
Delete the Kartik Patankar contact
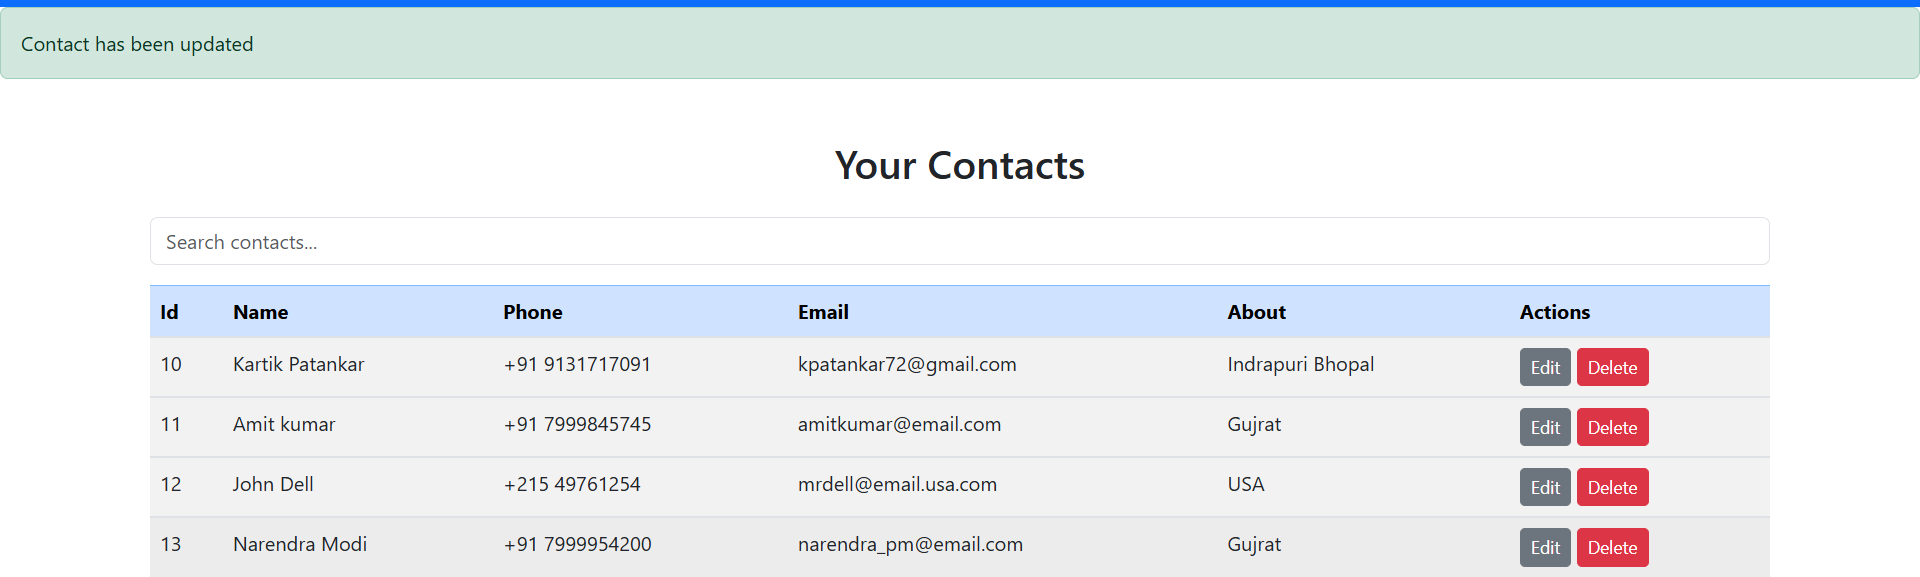pyautogui.click(x=1612, y=367)
